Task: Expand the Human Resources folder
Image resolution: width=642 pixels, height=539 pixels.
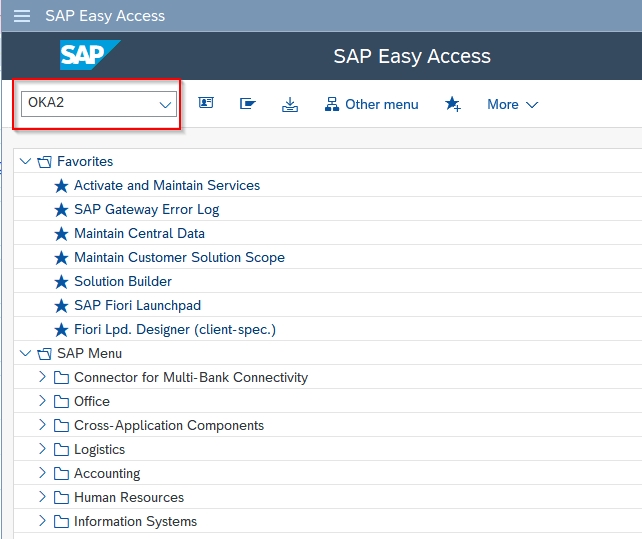Action: tap(42, 497)
